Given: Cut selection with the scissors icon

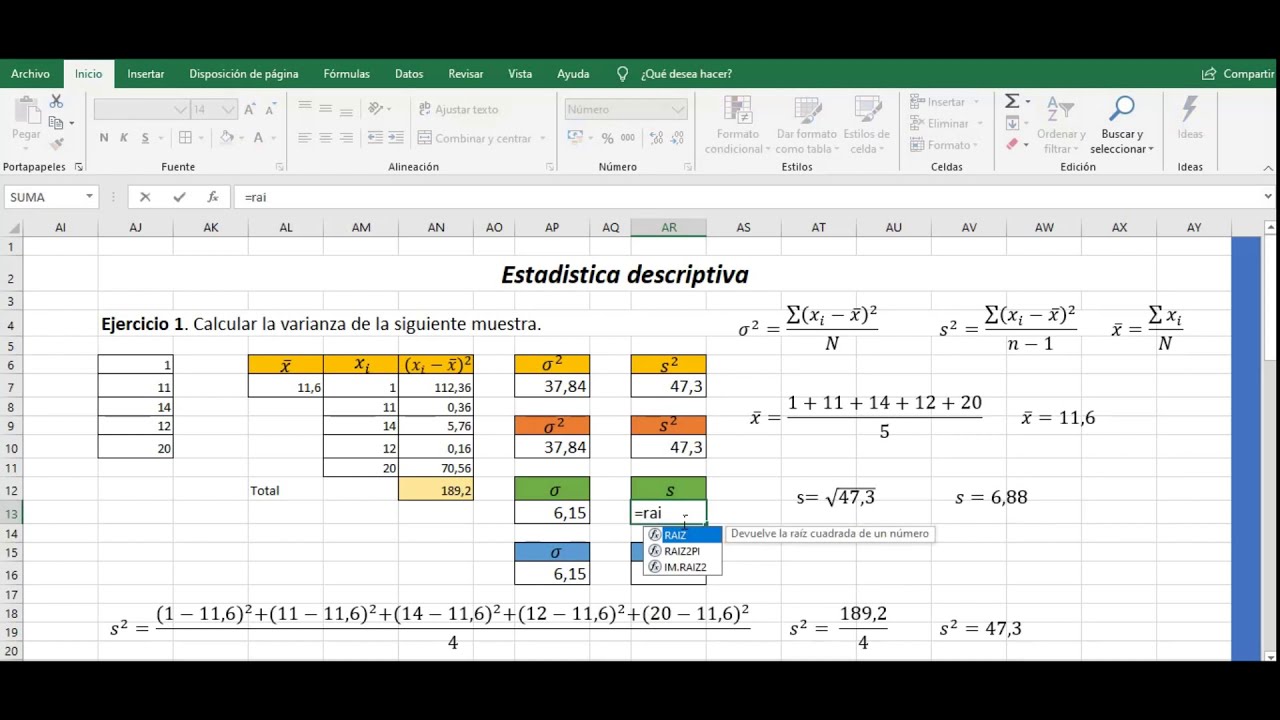Looking at the screenshot, I should [56, 102].
